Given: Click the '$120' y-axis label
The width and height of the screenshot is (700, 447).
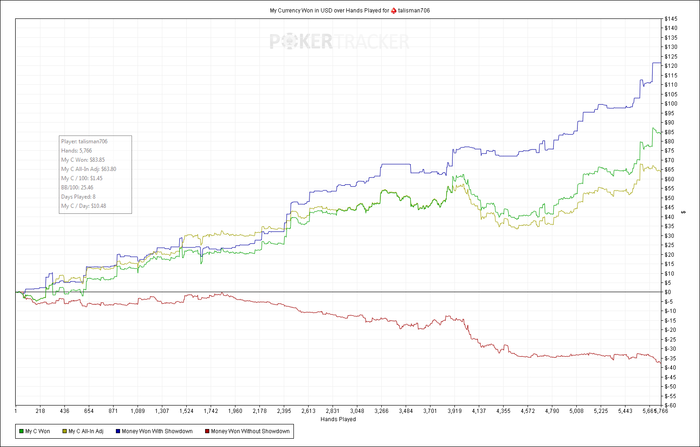Looking at the screenshot, I should [x=671, y=66].
